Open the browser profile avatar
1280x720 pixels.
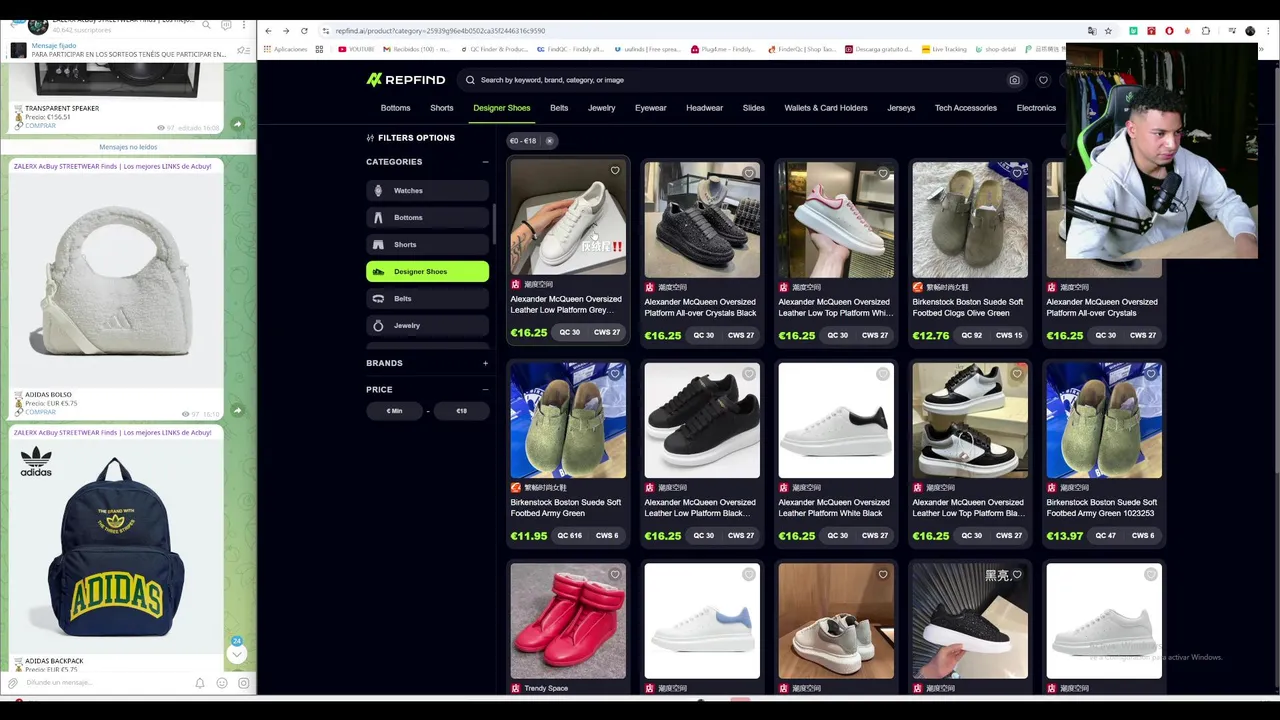click(1250, 31)
